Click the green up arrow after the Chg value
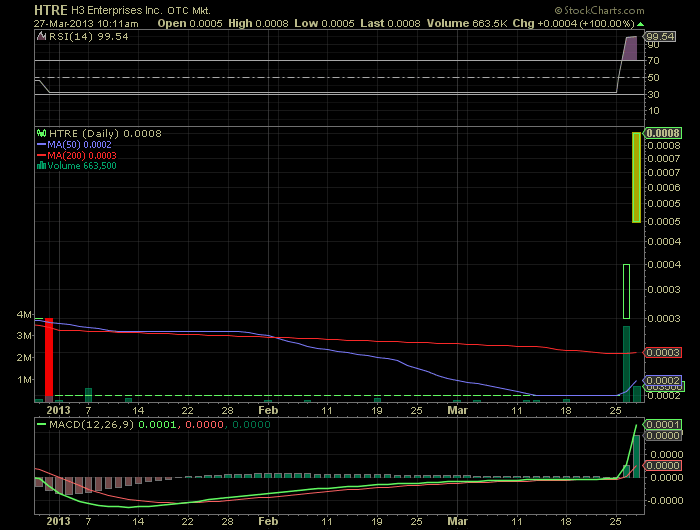 [x=641, y=24]
